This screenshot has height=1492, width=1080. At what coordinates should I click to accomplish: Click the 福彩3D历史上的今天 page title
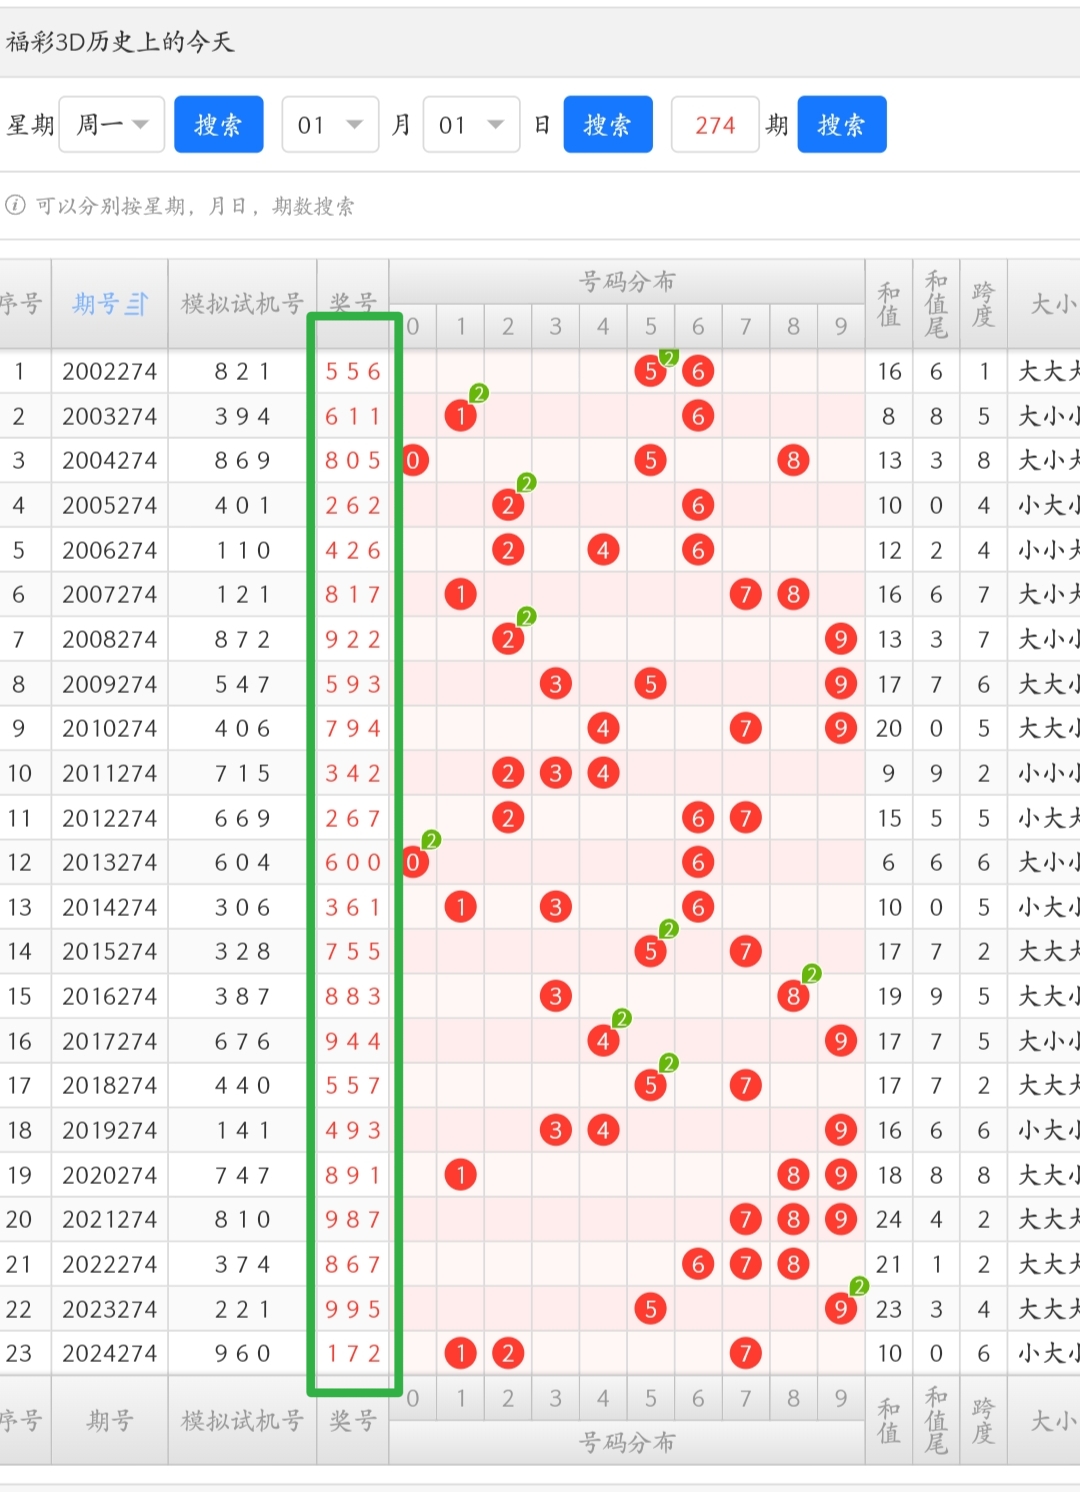pos(119,41)
